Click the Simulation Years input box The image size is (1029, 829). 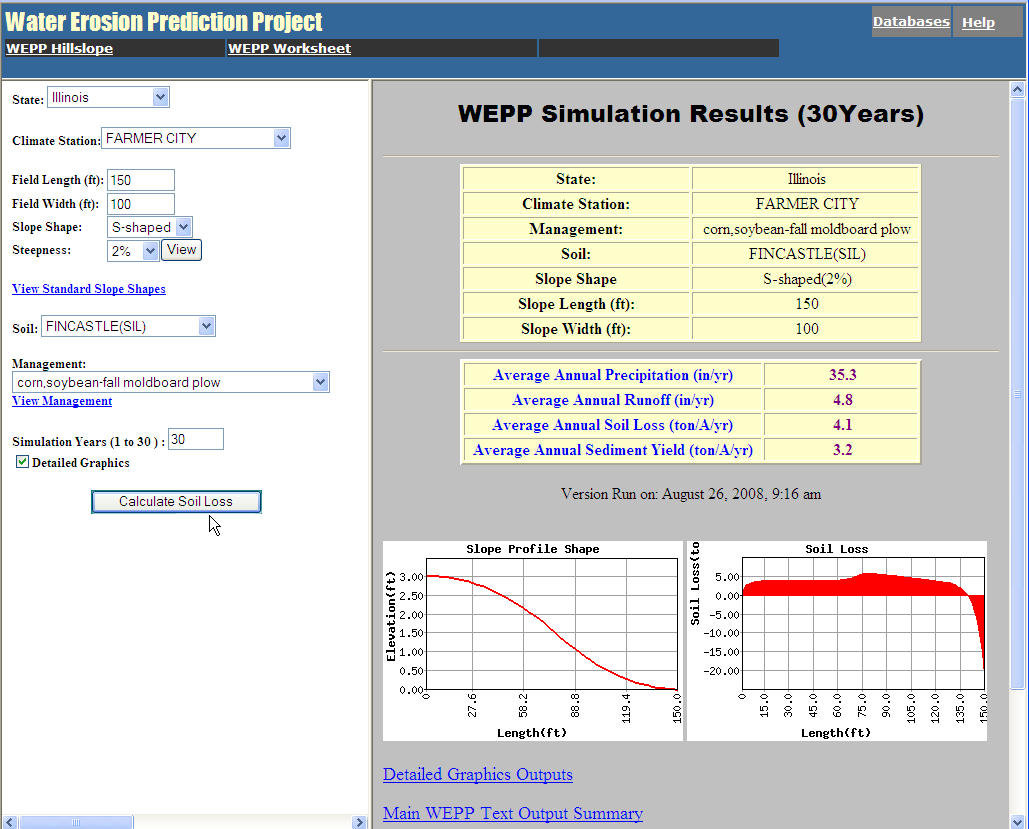click(x=195, y=439)
